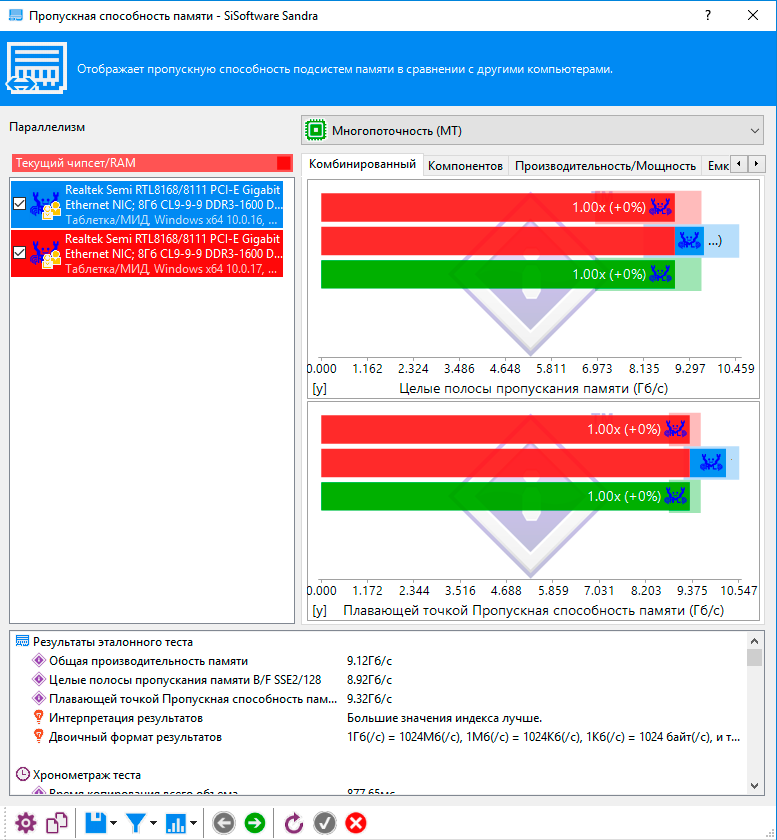Click the gray checkmark OK icon
The image size is (777, 840).
pos(324,823)
